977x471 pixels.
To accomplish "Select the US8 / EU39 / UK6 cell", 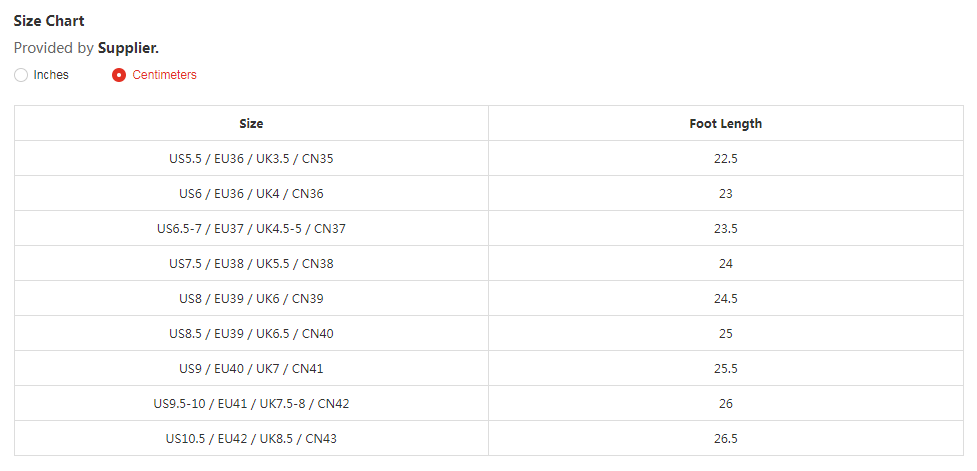I will coord(251,299).
